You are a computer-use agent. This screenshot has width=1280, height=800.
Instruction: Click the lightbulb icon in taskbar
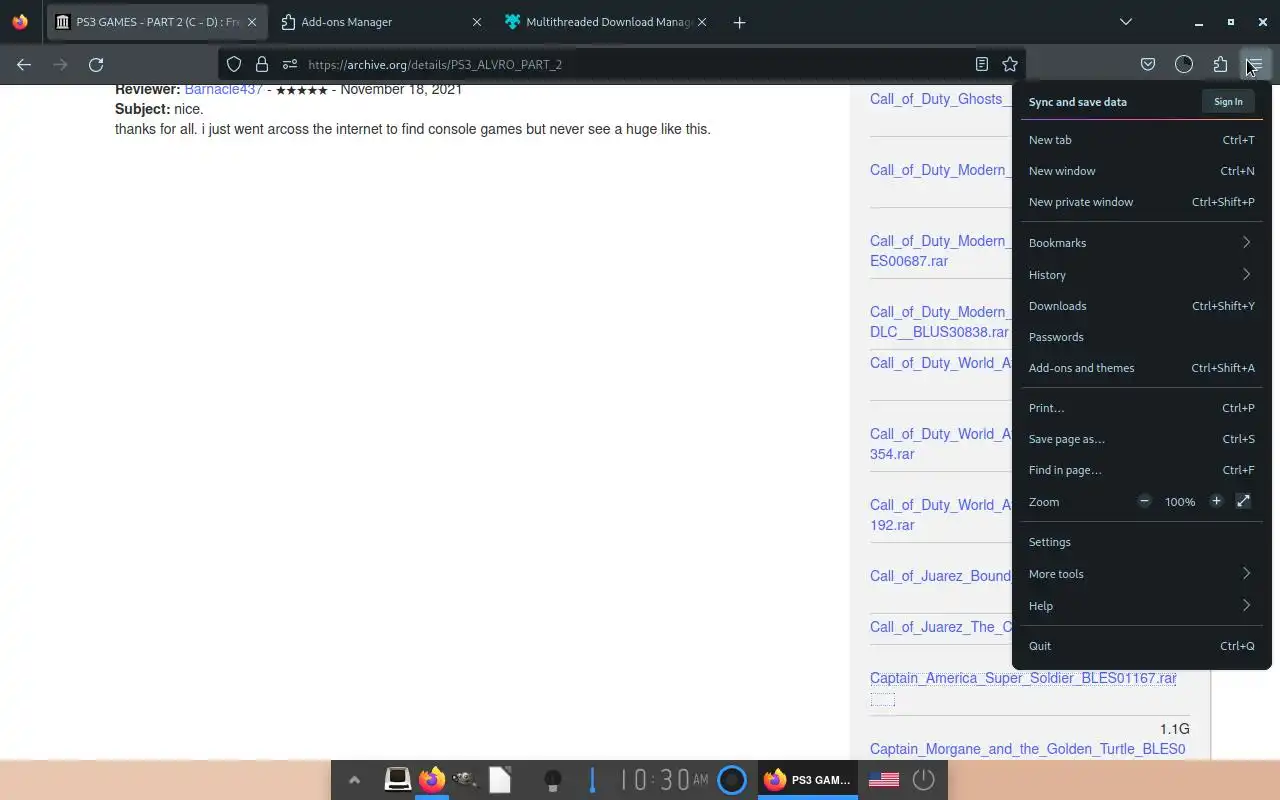click(x=553, y=780)
